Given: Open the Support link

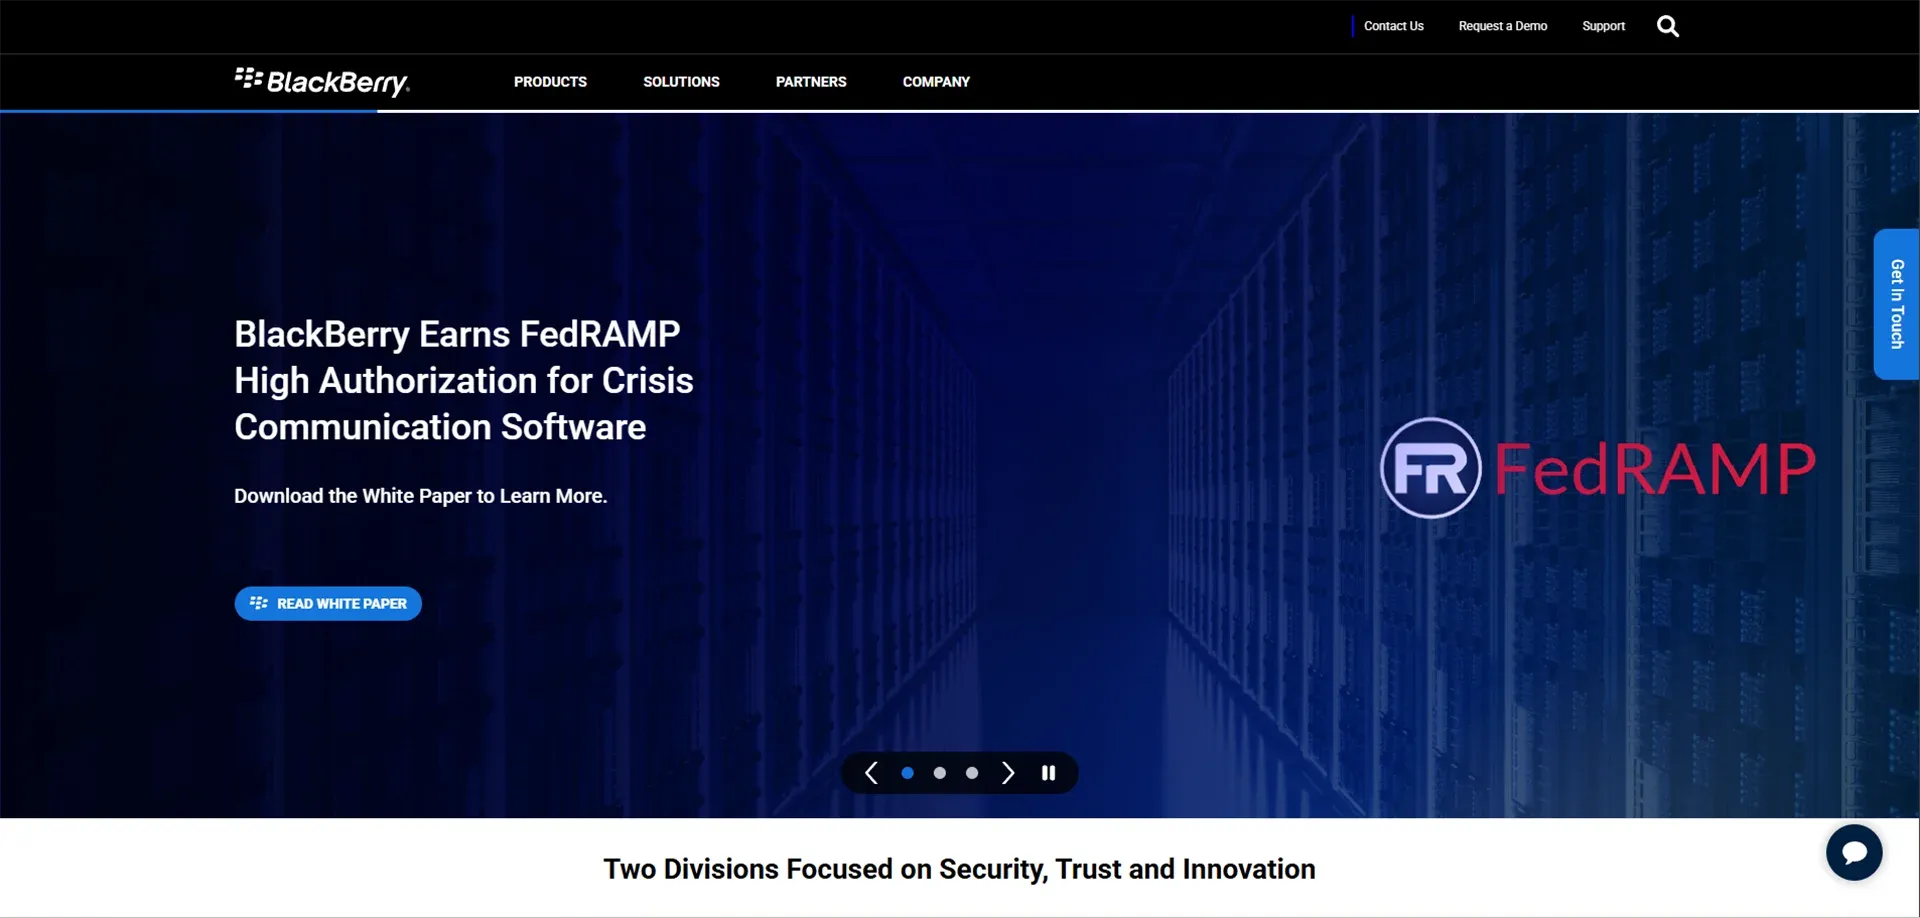Looking at the screenshot, I should point(1603,26).
